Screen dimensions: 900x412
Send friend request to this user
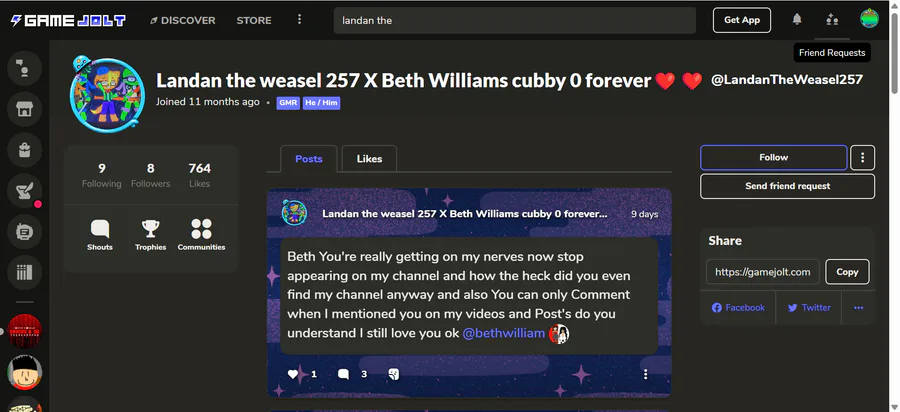(788, 186)
